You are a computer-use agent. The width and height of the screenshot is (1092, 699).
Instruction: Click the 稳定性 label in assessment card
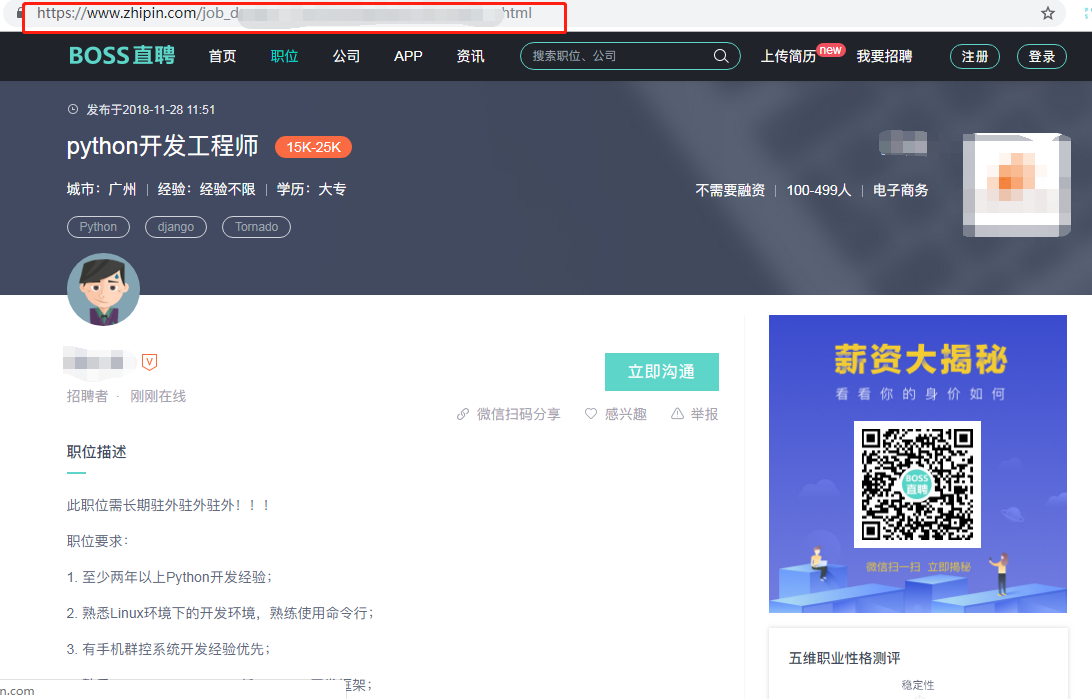(918, 685)
